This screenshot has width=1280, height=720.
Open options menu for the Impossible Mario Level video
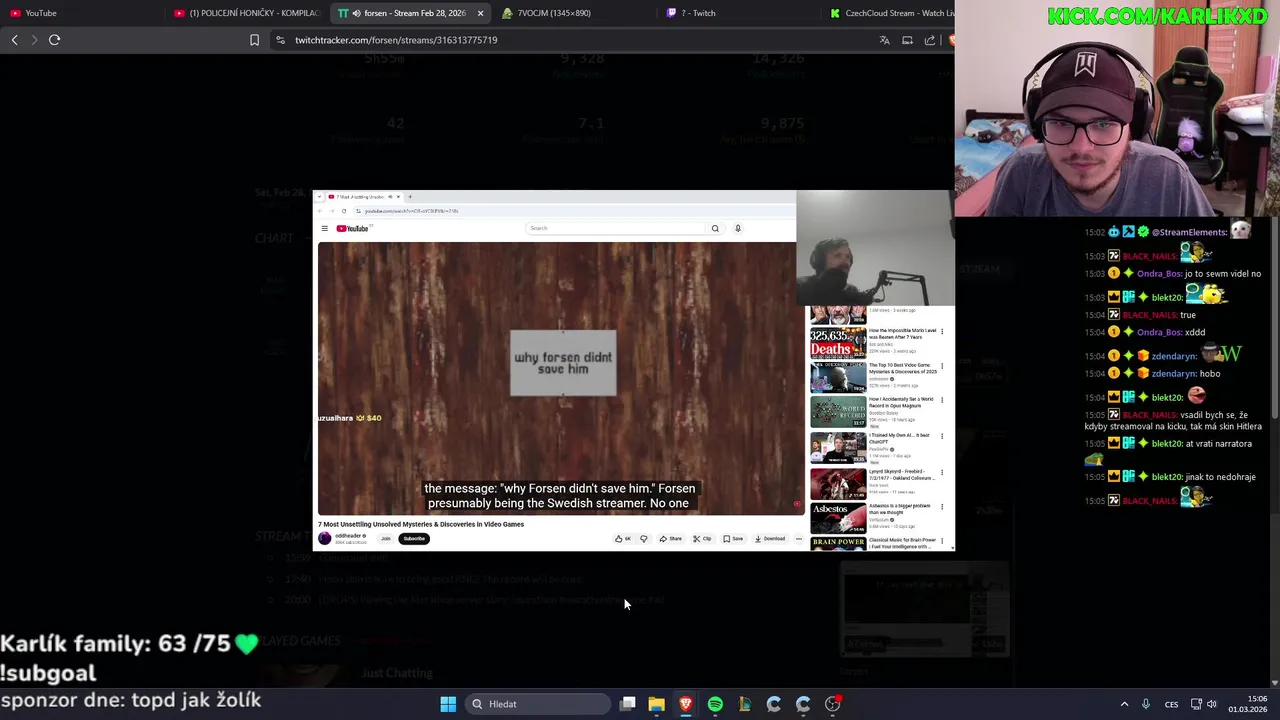click(x=942, y=332)
